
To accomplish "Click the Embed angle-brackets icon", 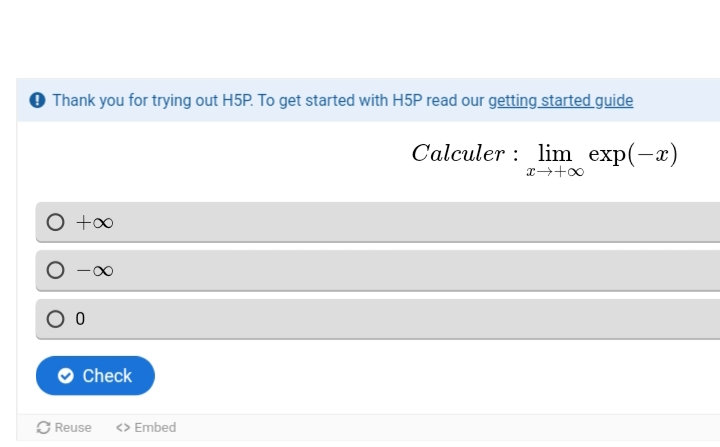I will (x=123, y=428).
